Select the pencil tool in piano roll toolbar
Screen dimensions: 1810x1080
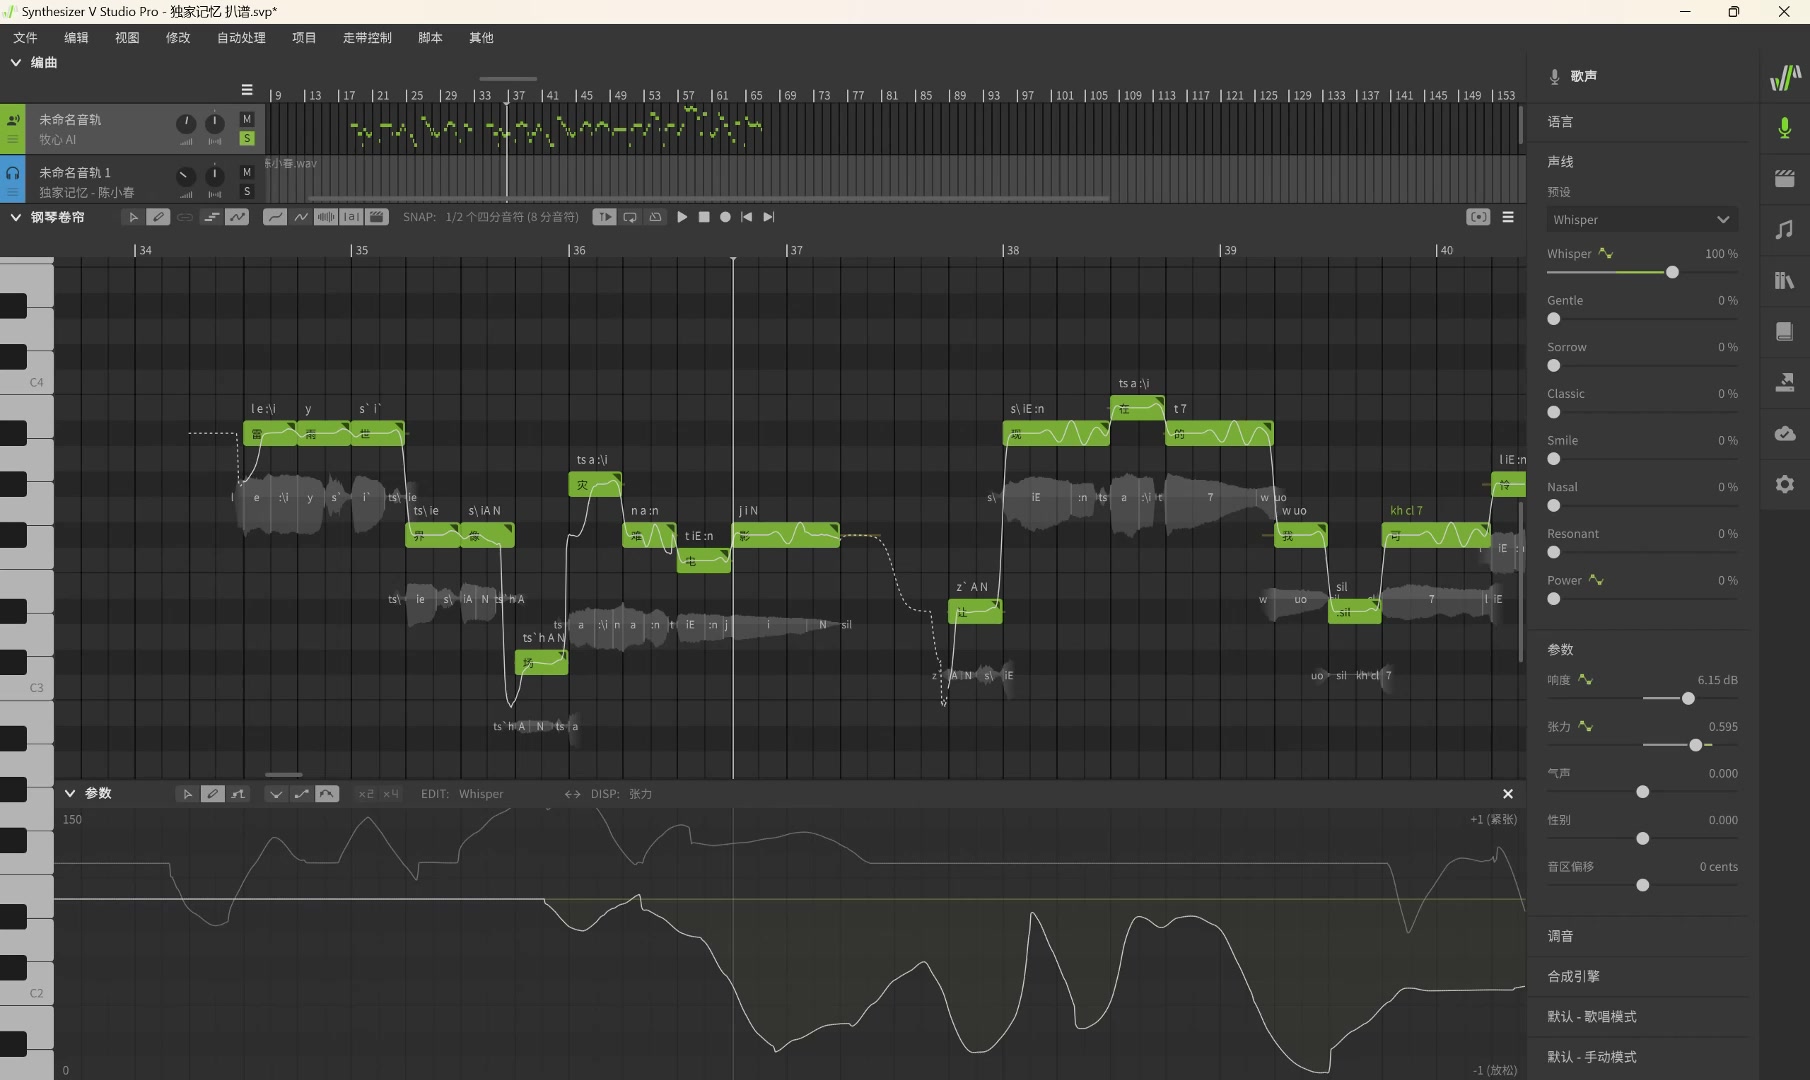(158, 217)
